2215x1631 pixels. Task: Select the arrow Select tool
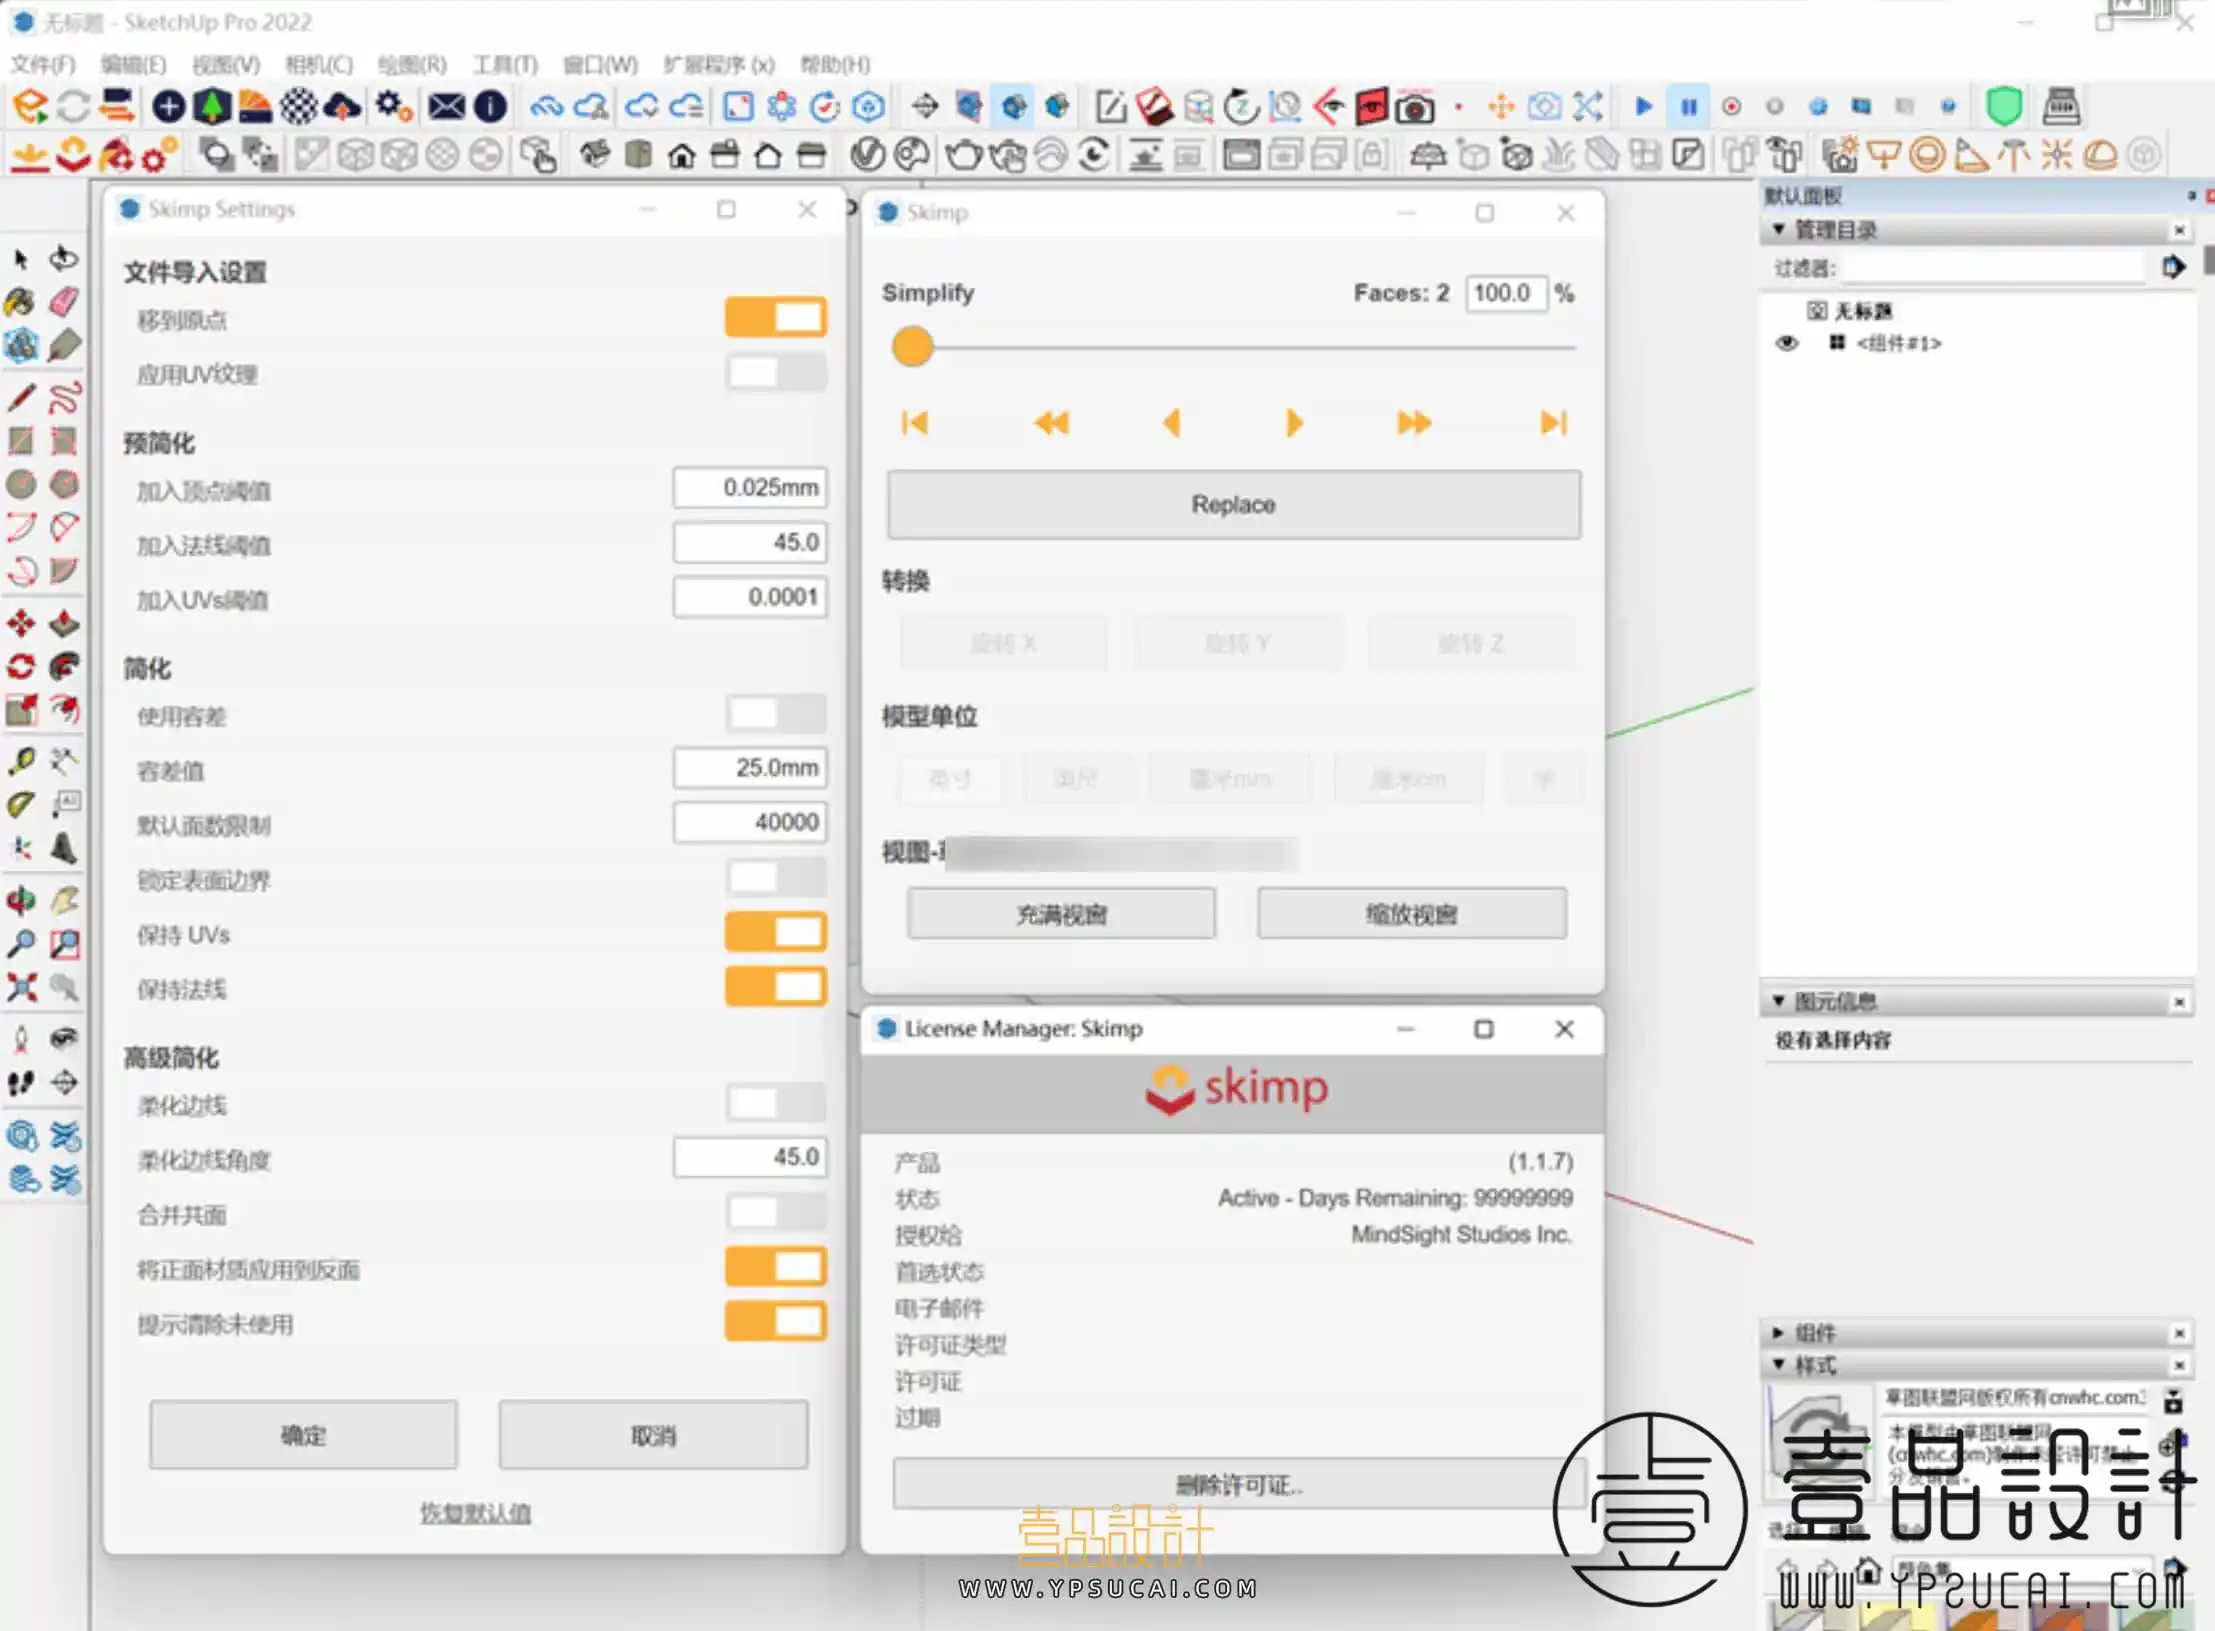pos(20,259)
